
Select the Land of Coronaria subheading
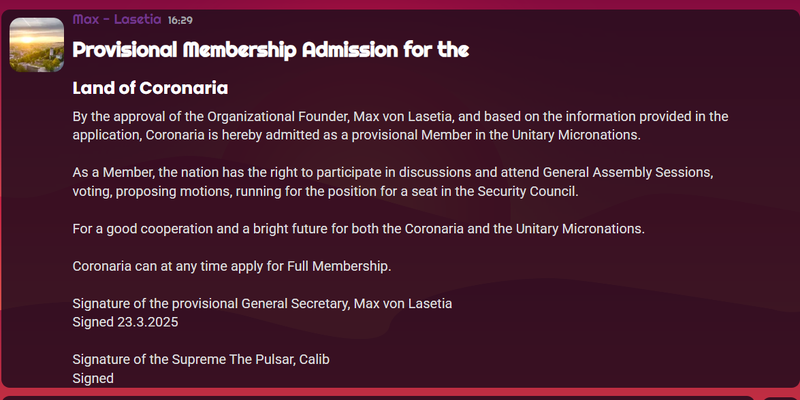(x=150, y=88)
